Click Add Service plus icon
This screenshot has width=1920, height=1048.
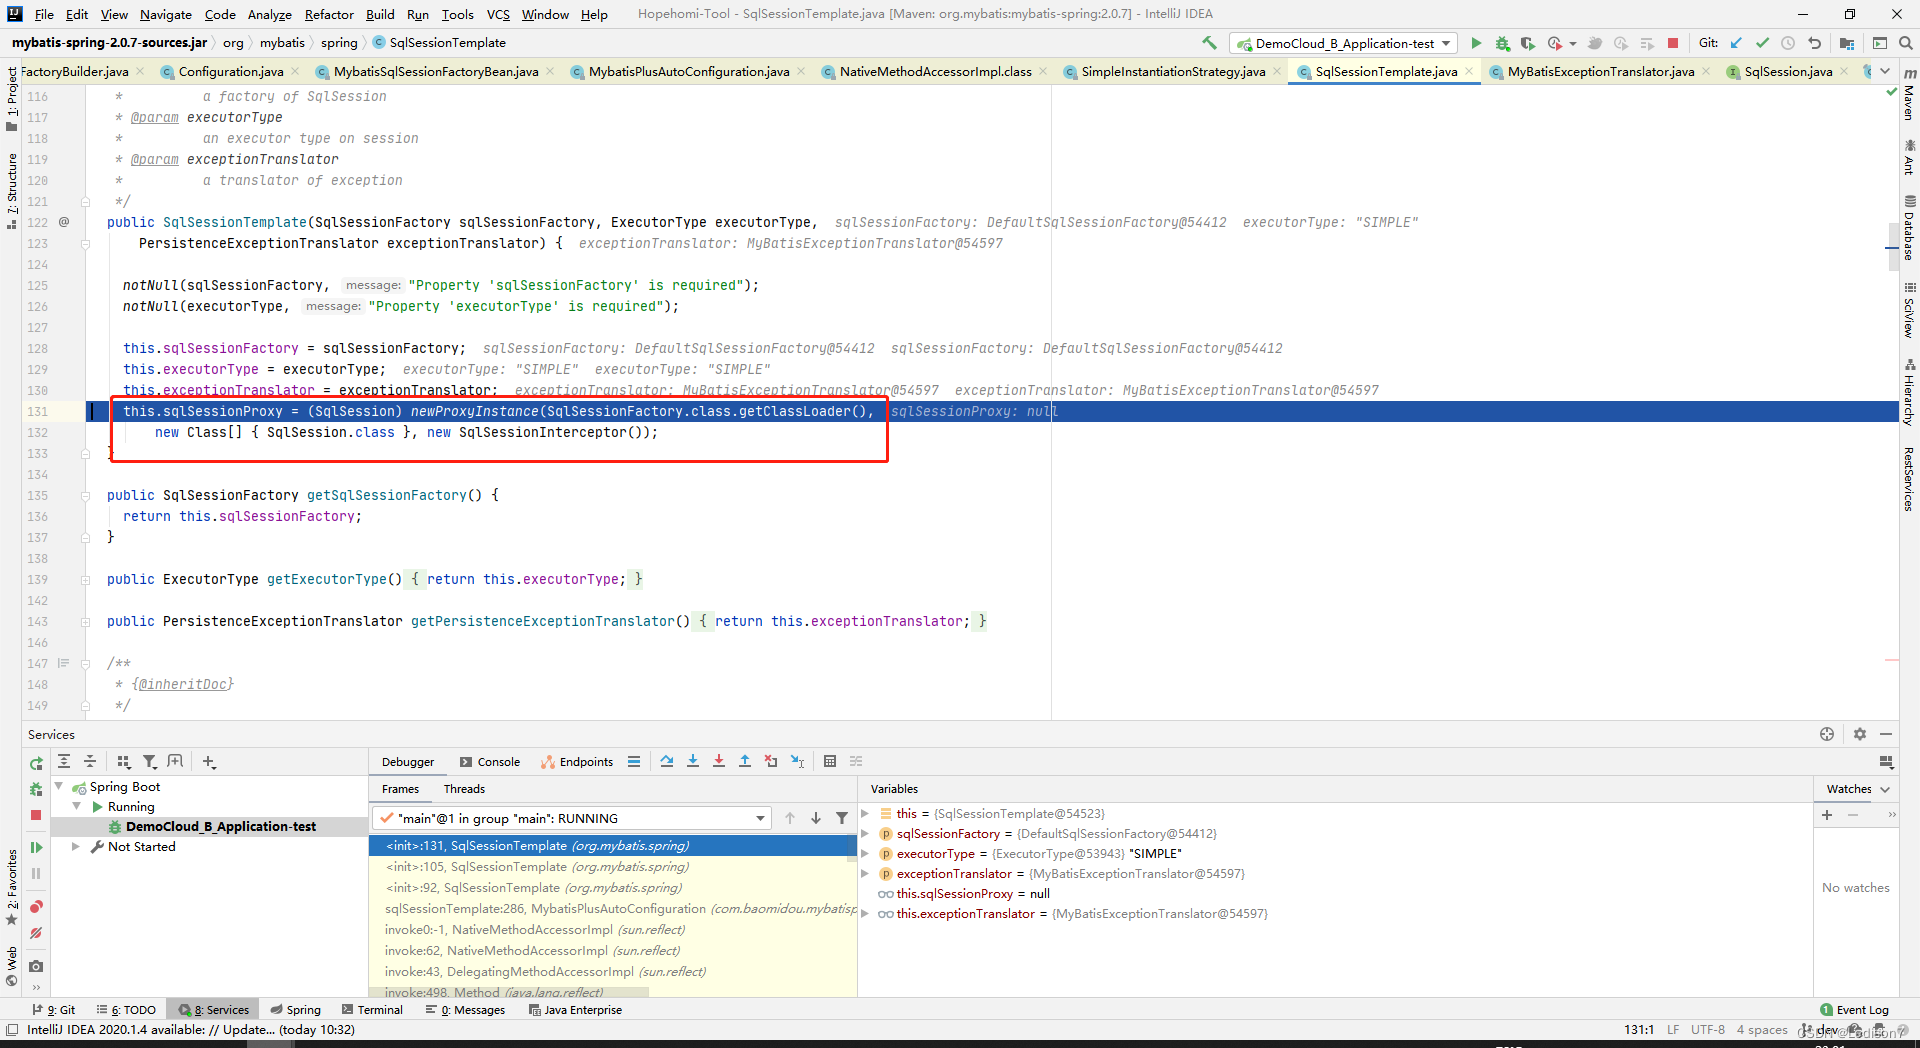tap(209, 761)
